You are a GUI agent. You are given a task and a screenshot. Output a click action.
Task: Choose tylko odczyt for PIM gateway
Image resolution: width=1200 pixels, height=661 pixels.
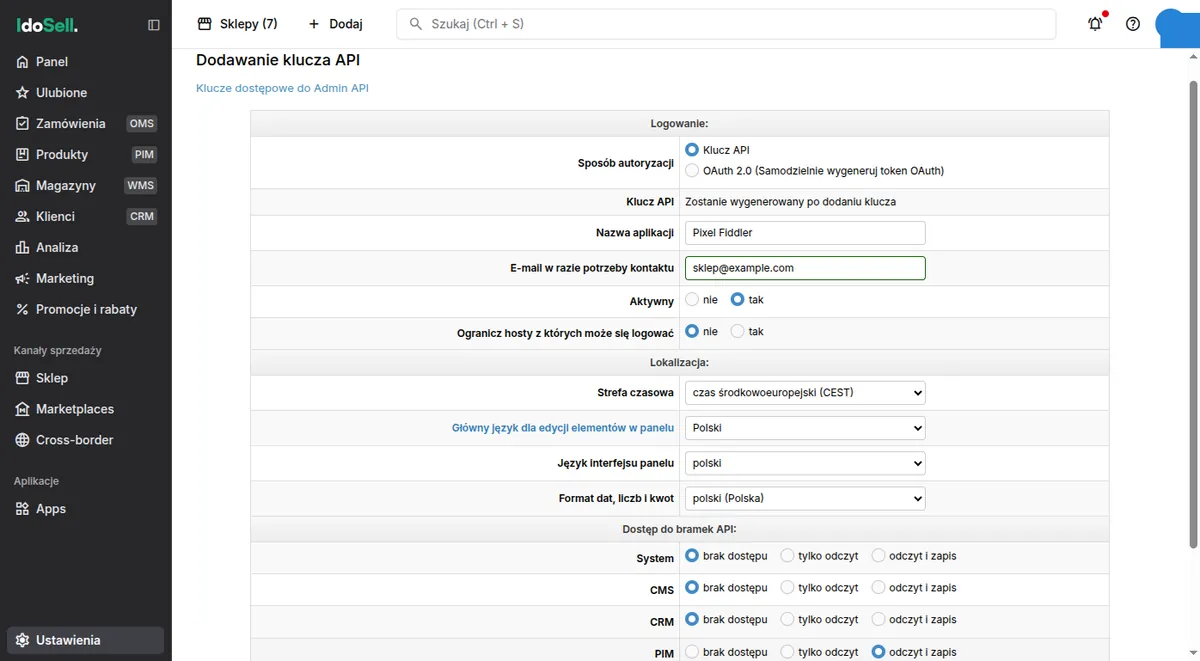pos(787,652)
